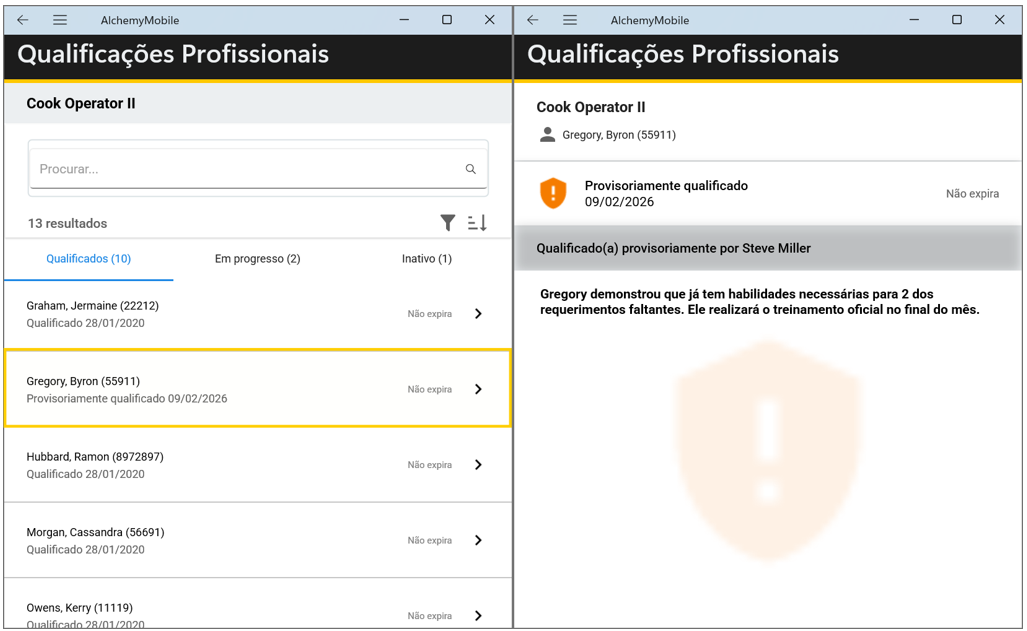Select the Qualificados (10) tab
1027x631 pixels.
click(89, 259)
